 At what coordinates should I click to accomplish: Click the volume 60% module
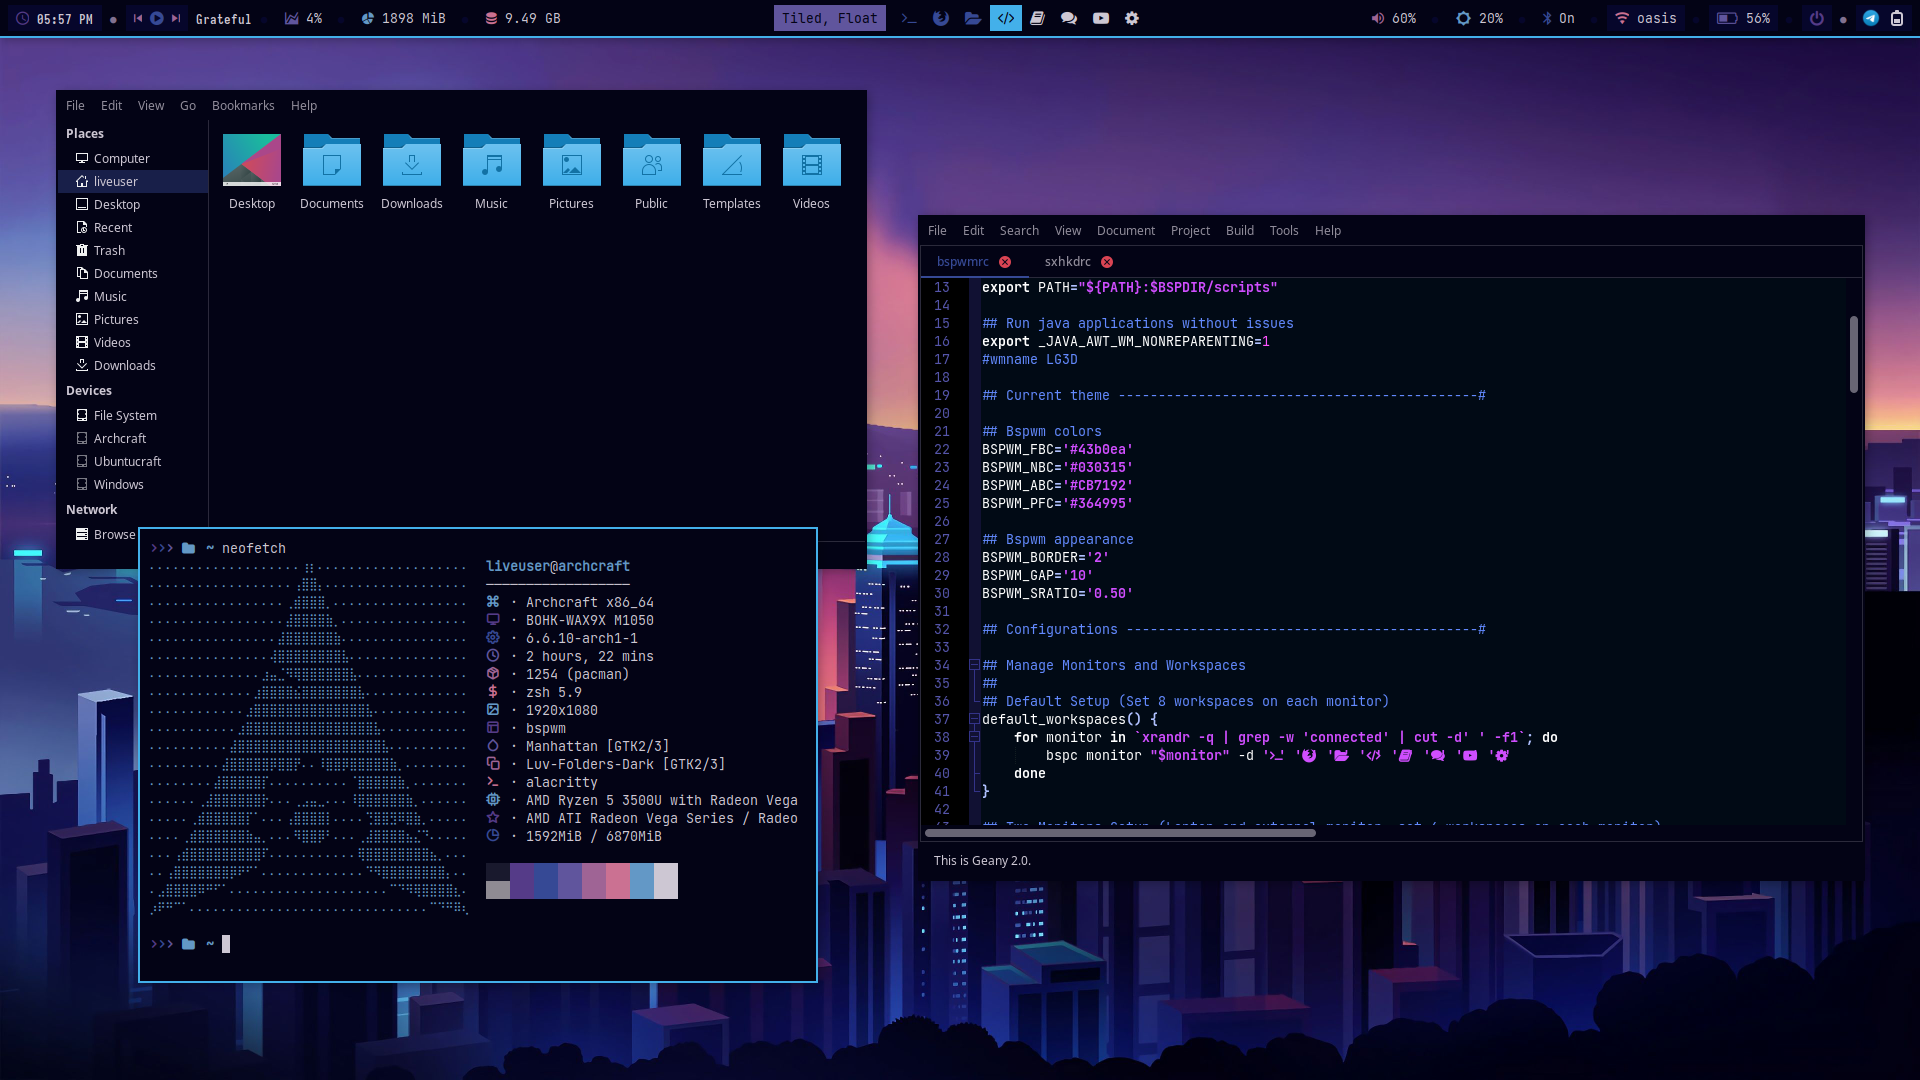tap(1393, 18)
